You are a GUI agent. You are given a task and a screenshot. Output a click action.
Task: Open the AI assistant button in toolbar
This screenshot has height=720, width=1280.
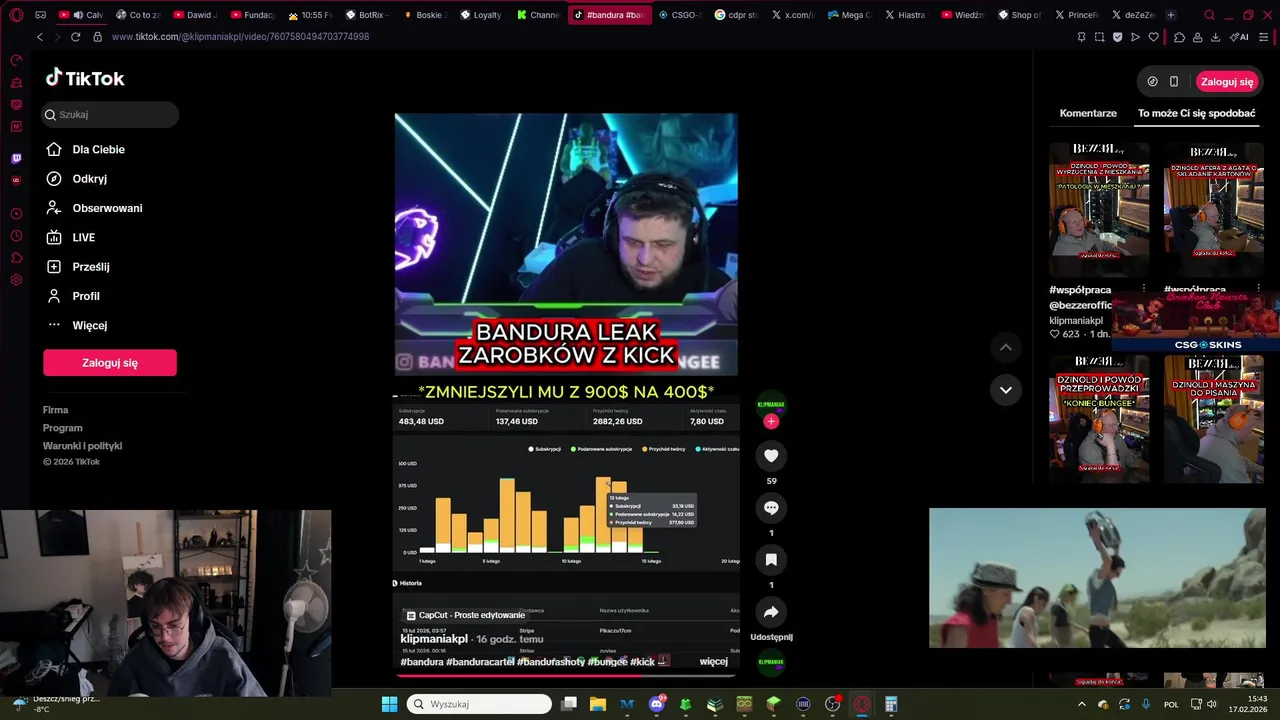coord(1240,37)
